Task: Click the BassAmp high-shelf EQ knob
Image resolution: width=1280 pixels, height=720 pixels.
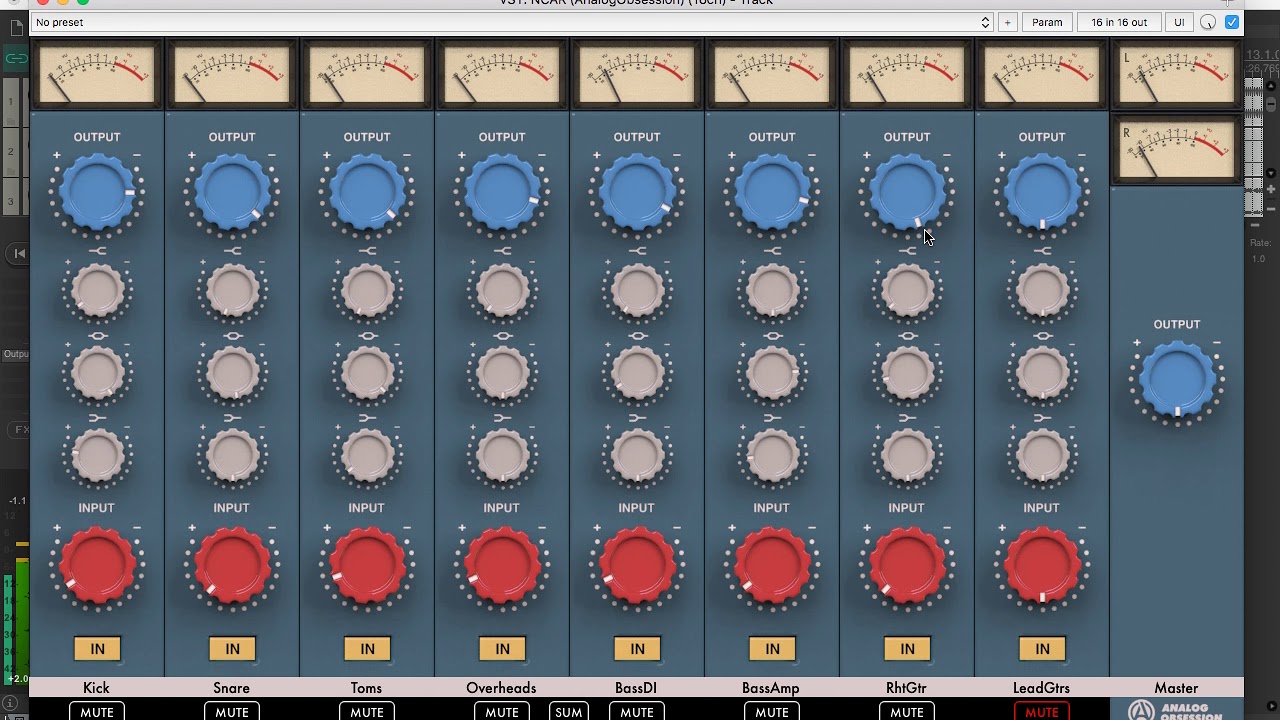Action: click(772, 291)
